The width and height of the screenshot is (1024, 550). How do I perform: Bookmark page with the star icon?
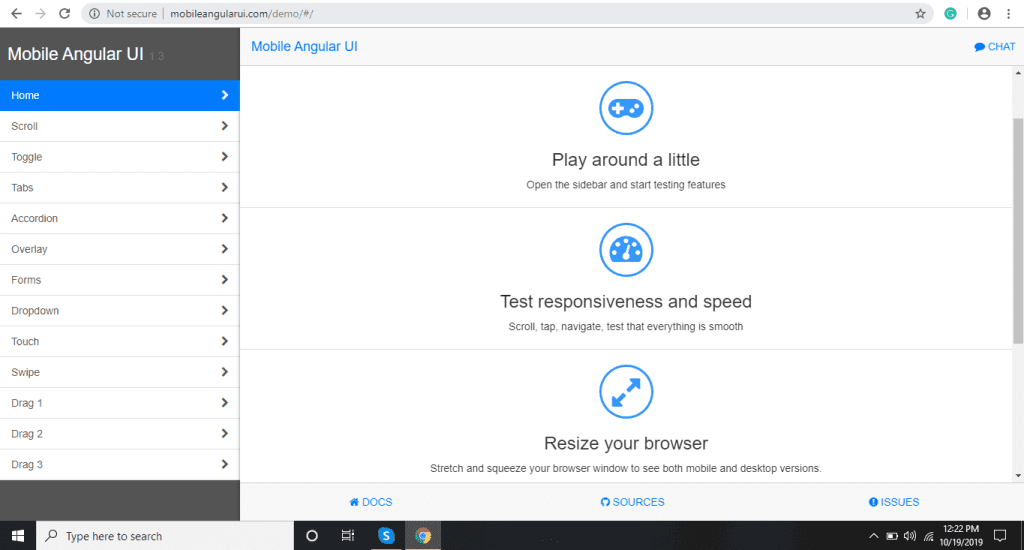[920, 14]
